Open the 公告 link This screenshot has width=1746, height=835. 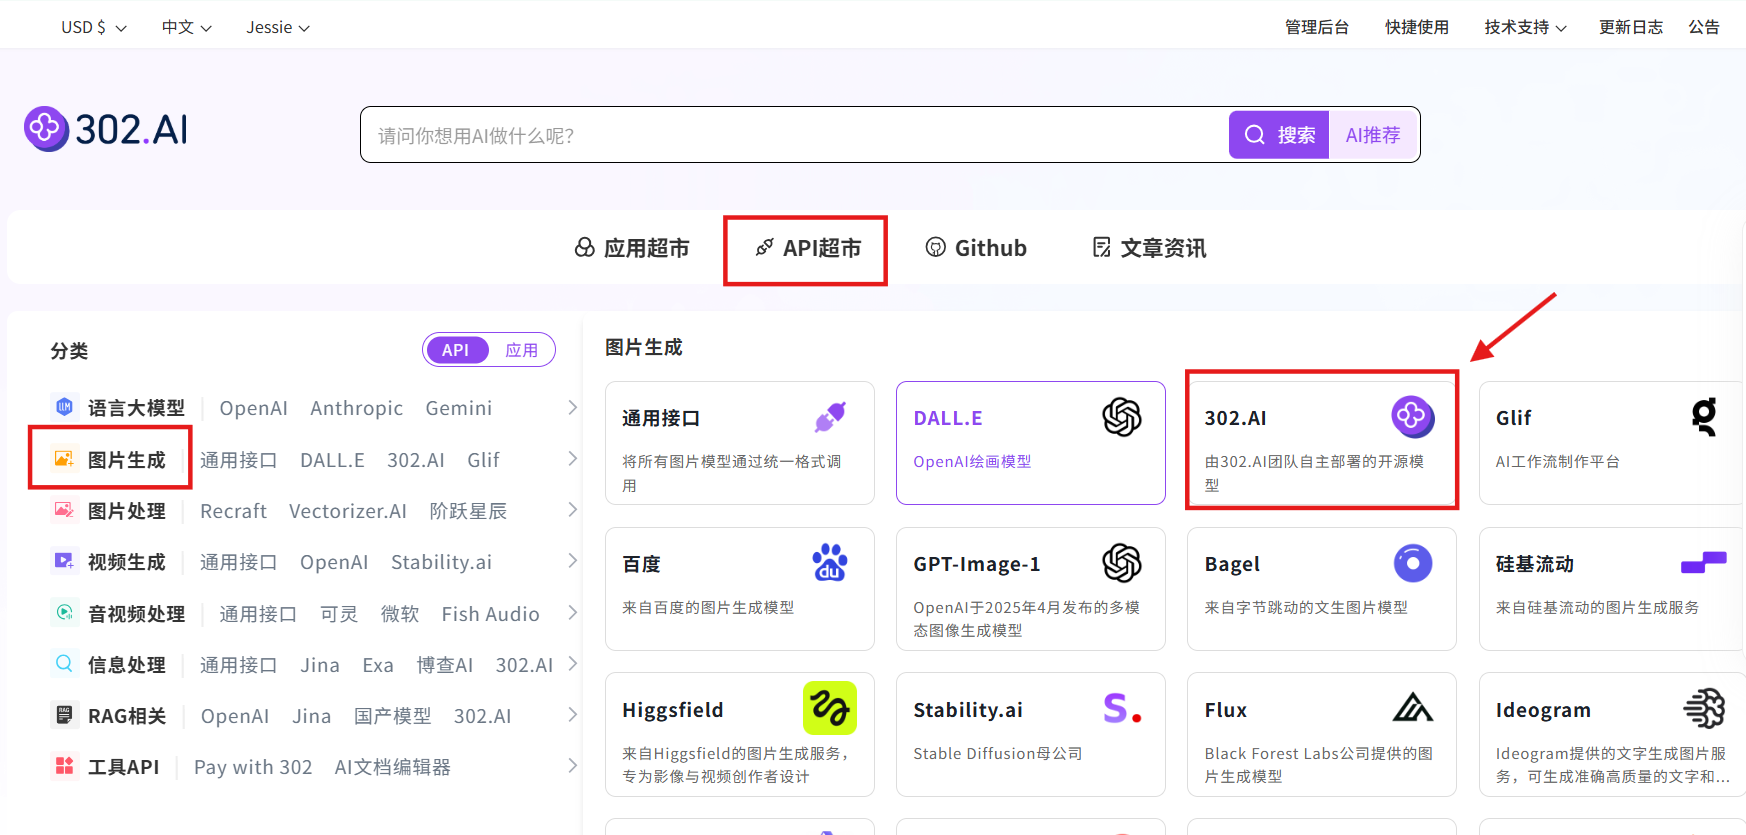pos(1704,27)
